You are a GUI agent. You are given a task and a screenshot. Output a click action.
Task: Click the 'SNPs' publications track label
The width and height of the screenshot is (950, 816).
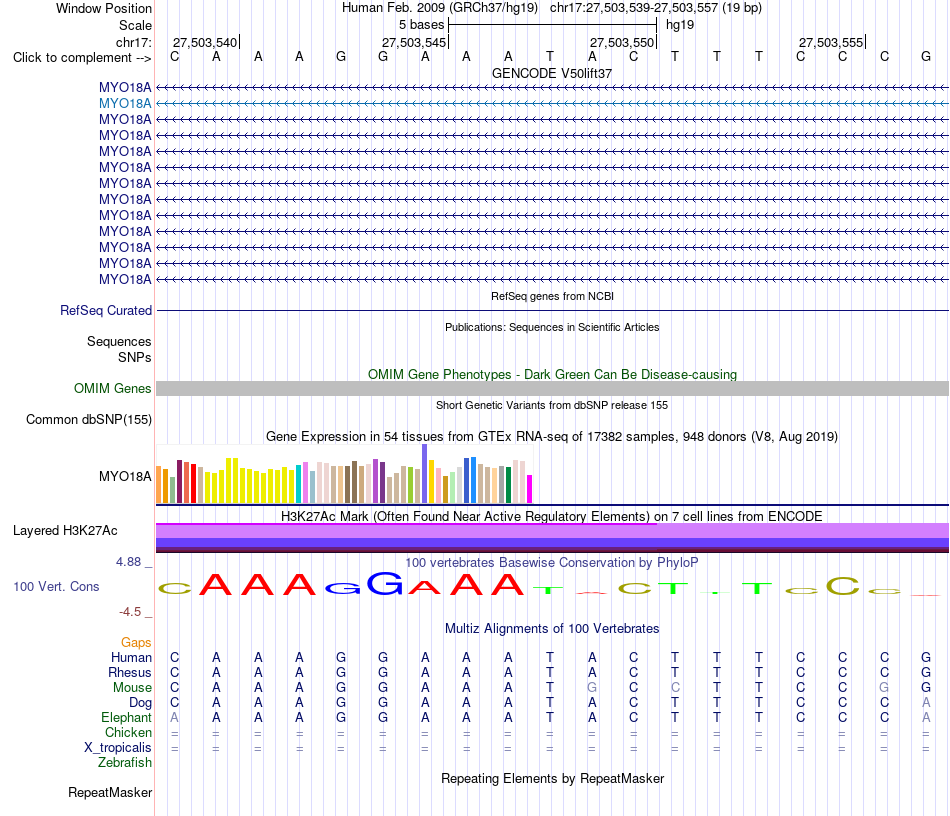point(135,357)
